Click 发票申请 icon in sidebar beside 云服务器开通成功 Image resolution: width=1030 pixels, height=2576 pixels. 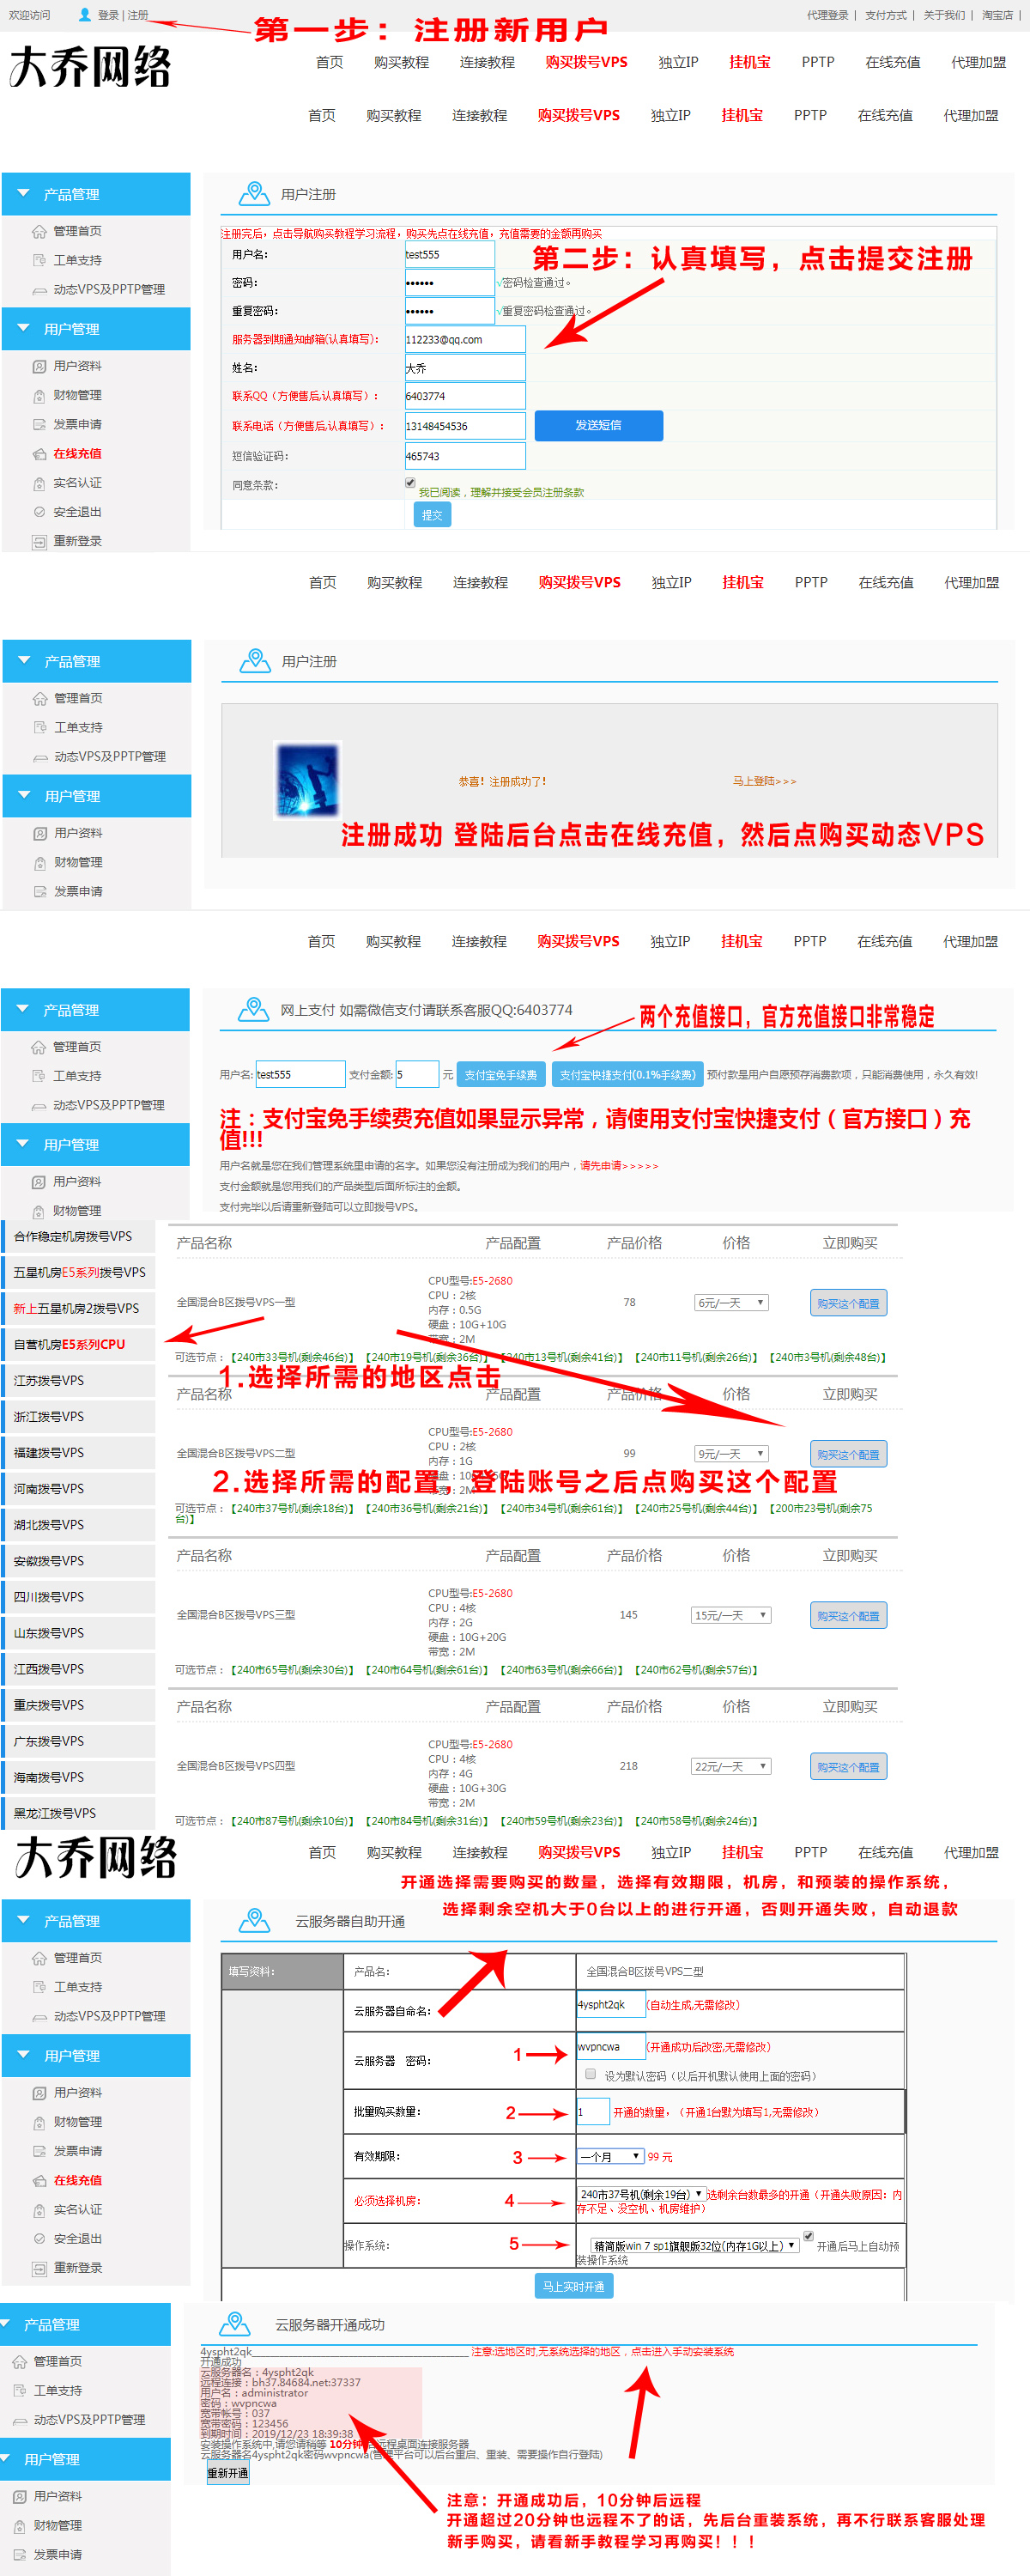(20, 2554)
